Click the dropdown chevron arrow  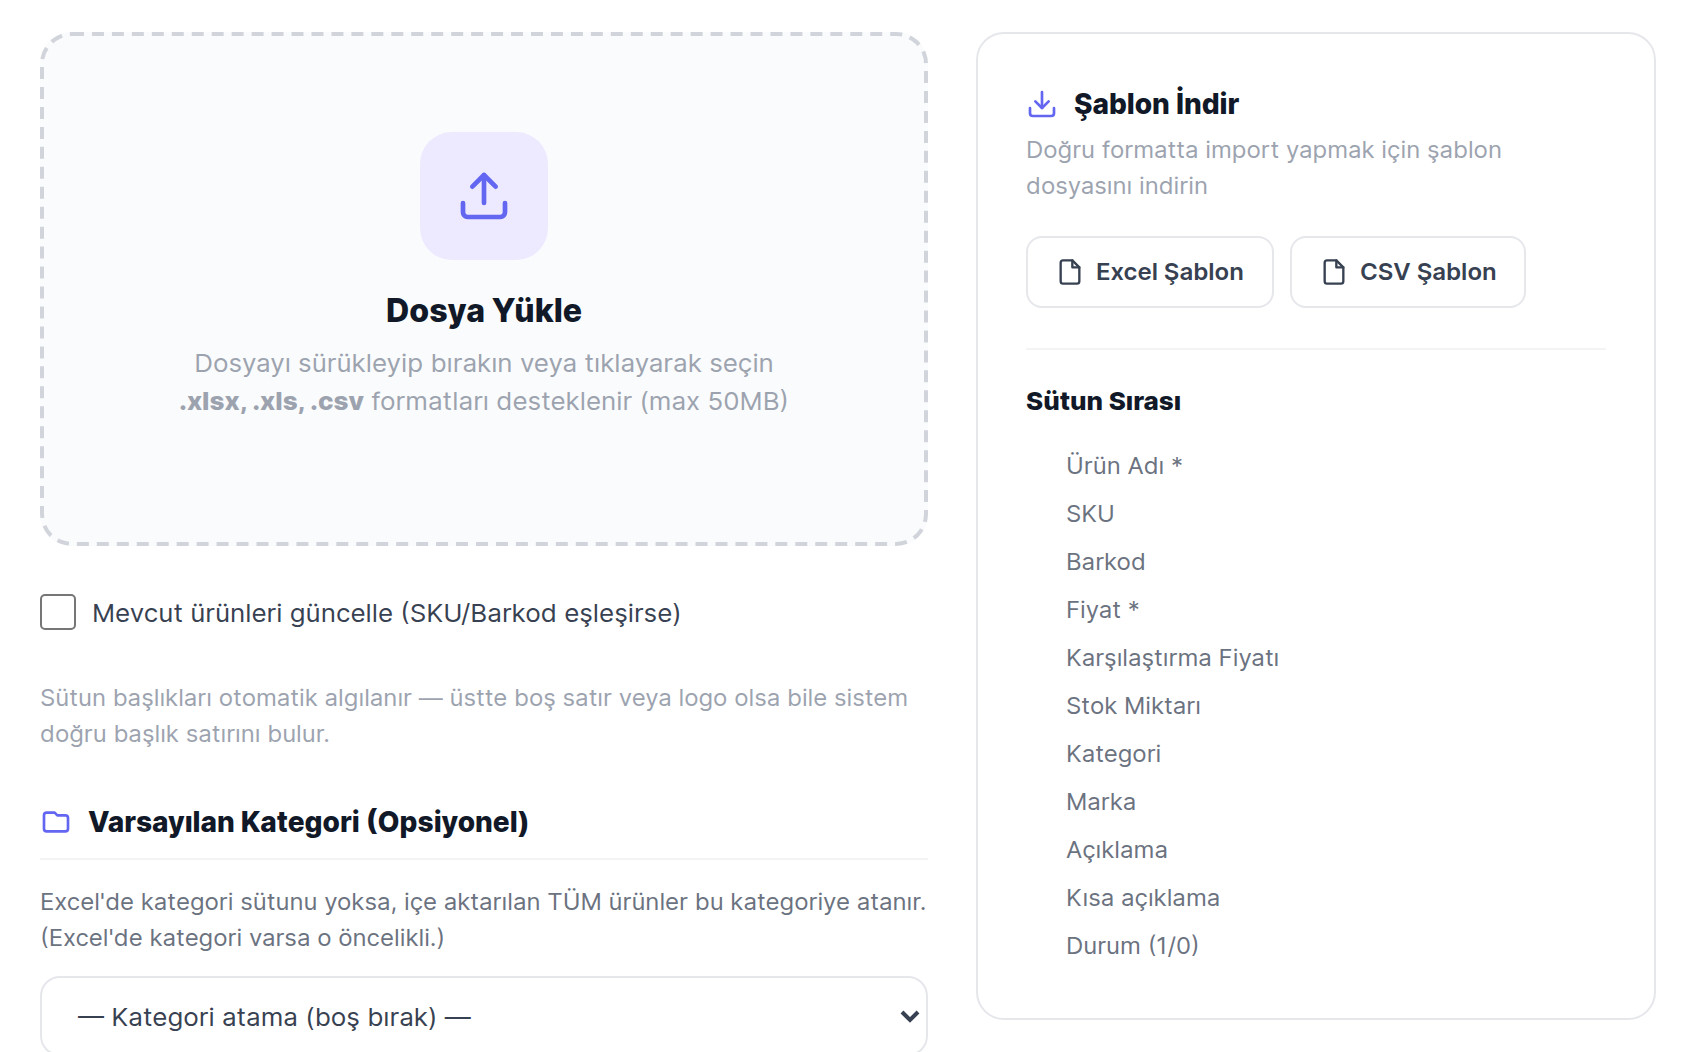[x=909, y=1017]
